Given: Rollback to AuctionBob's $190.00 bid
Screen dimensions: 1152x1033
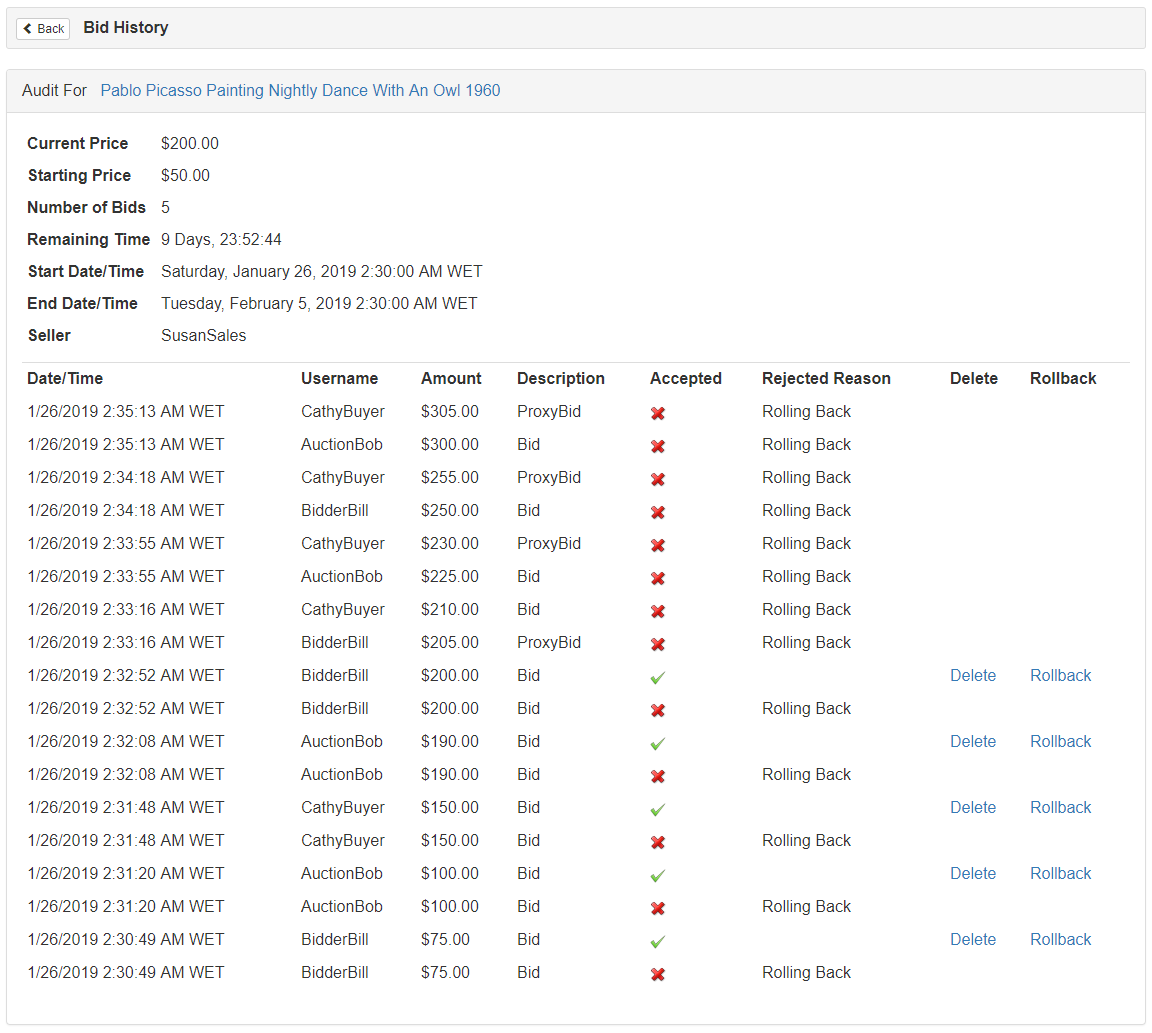Looking at the screenshot, I should click(1060, 741).
